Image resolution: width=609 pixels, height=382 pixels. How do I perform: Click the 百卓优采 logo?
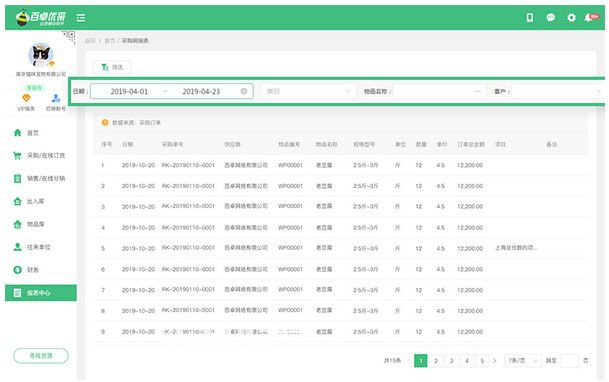point(40,18)
